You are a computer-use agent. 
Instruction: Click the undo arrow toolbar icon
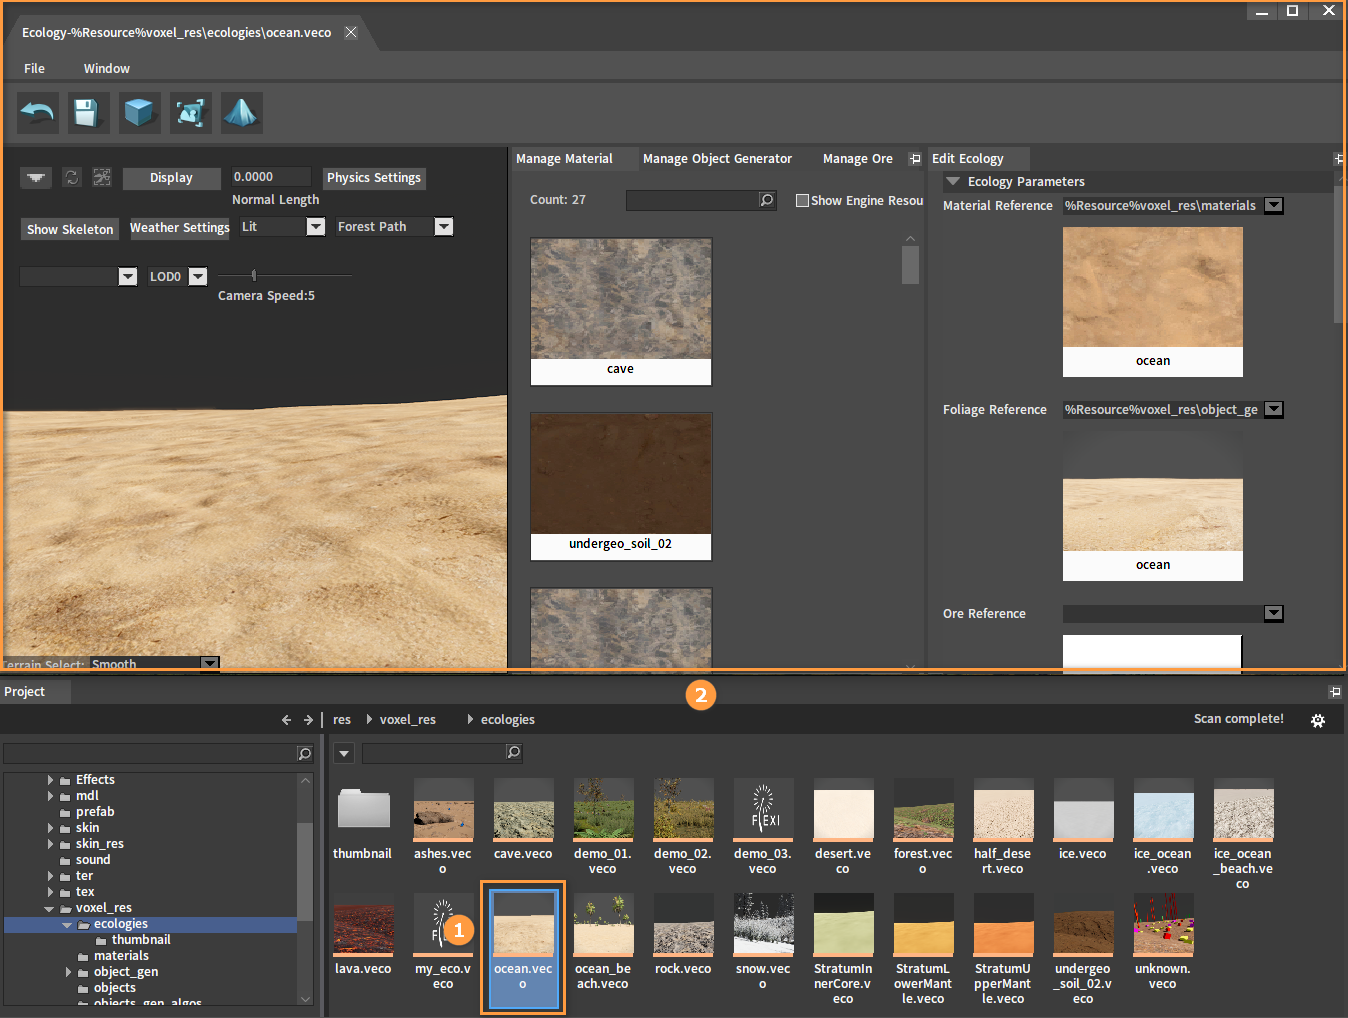click(x=38, y=113)
